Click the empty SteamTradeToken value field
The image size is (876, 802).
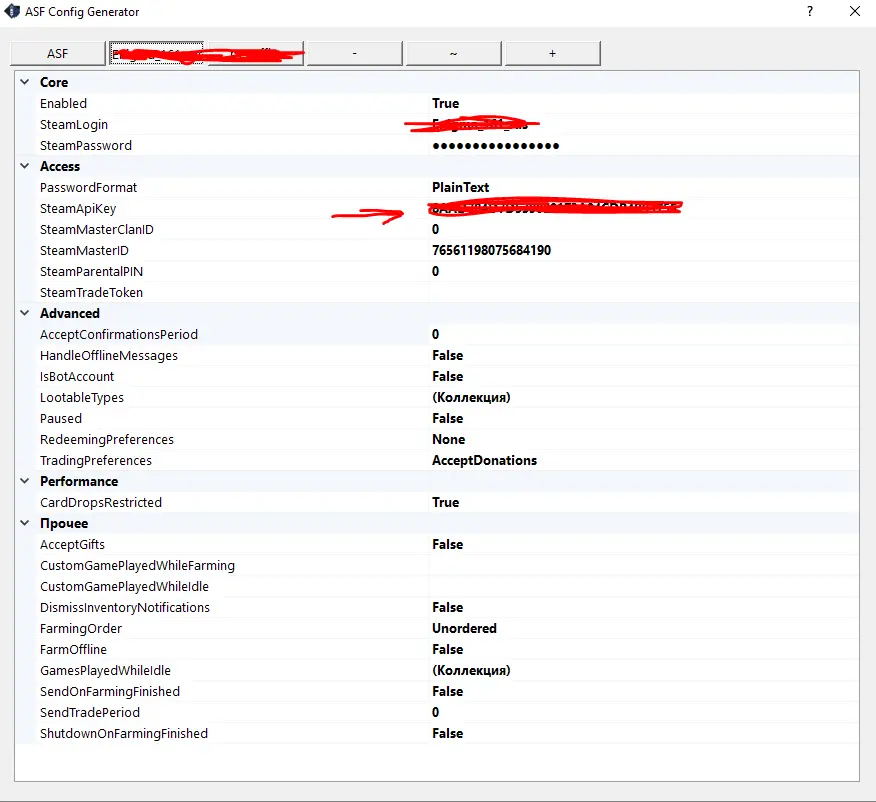click(644, 292)
